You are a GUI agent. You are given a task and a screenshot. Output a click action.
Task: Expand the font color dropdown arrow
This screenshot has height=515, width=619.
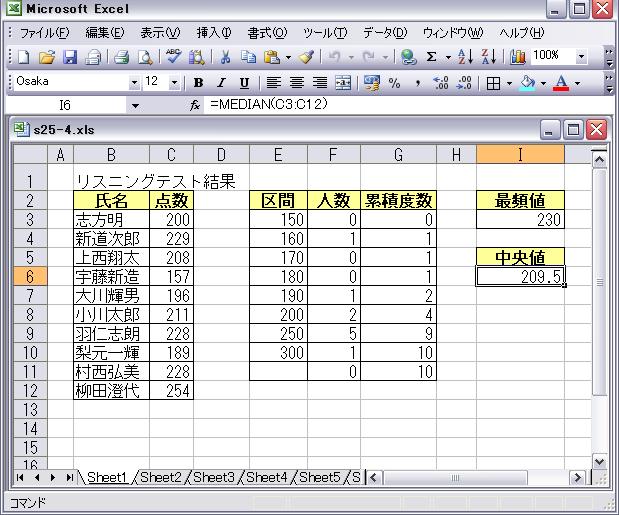click(578, 83)
